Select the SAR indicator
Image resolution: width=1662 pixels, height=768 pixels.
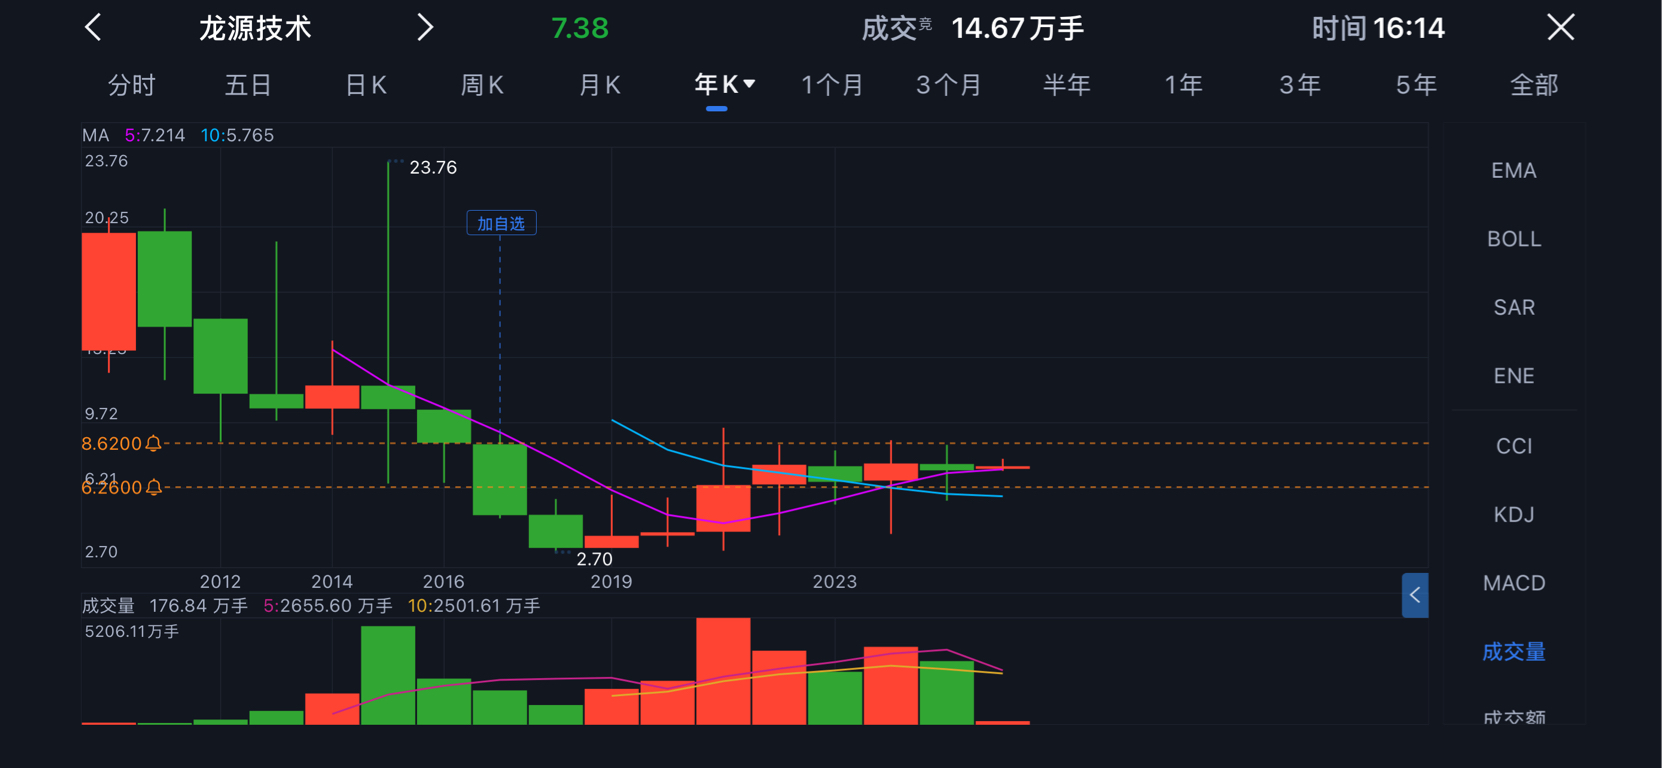(x=1513, y=307)
